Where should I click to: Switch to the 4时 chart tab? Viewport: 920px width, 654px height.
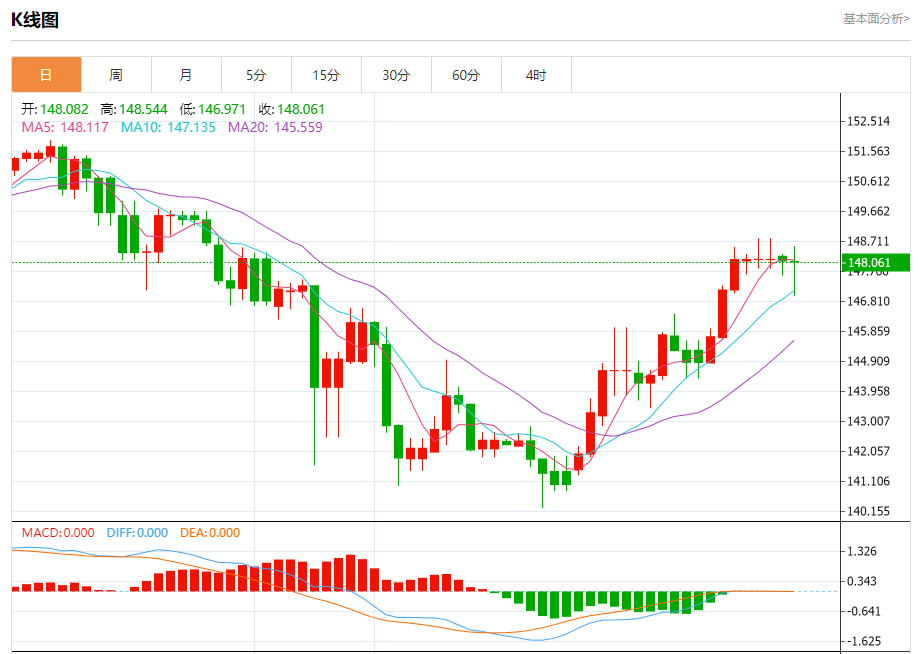tap(536, 75)
